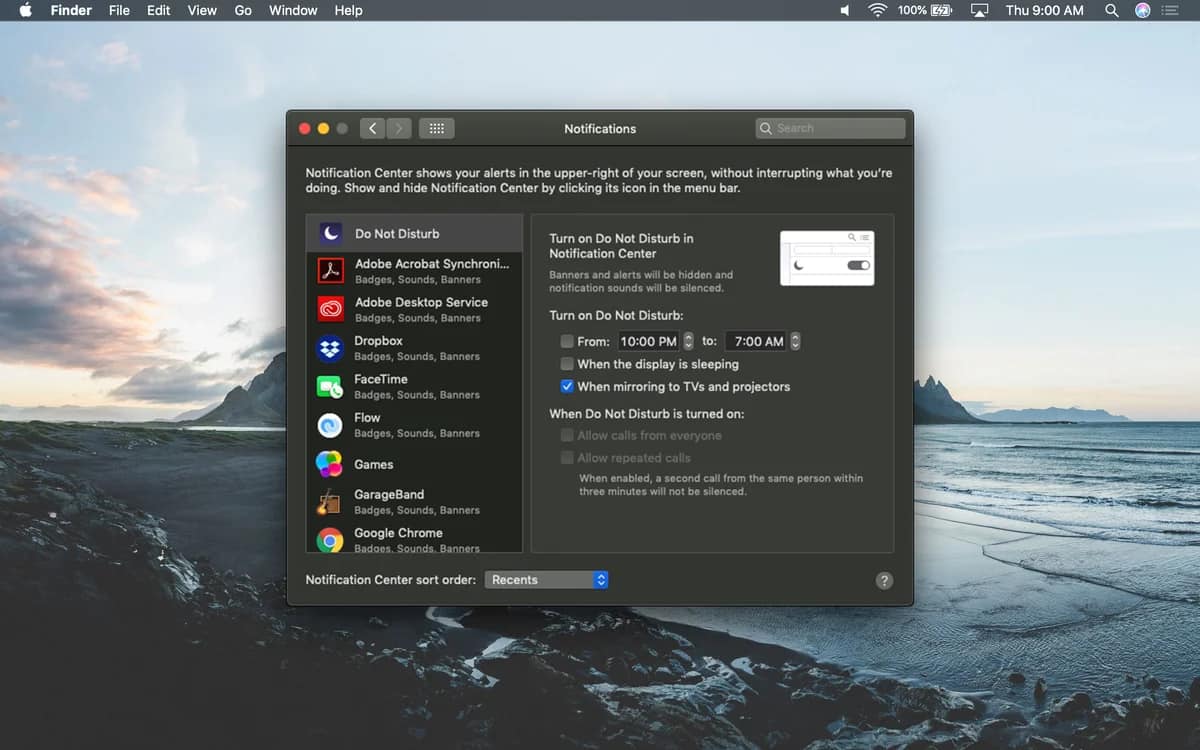Viewport: 1200px width, 750px height.
Task: Enable the From scheduled time checkbox
Action: (567, 342)
